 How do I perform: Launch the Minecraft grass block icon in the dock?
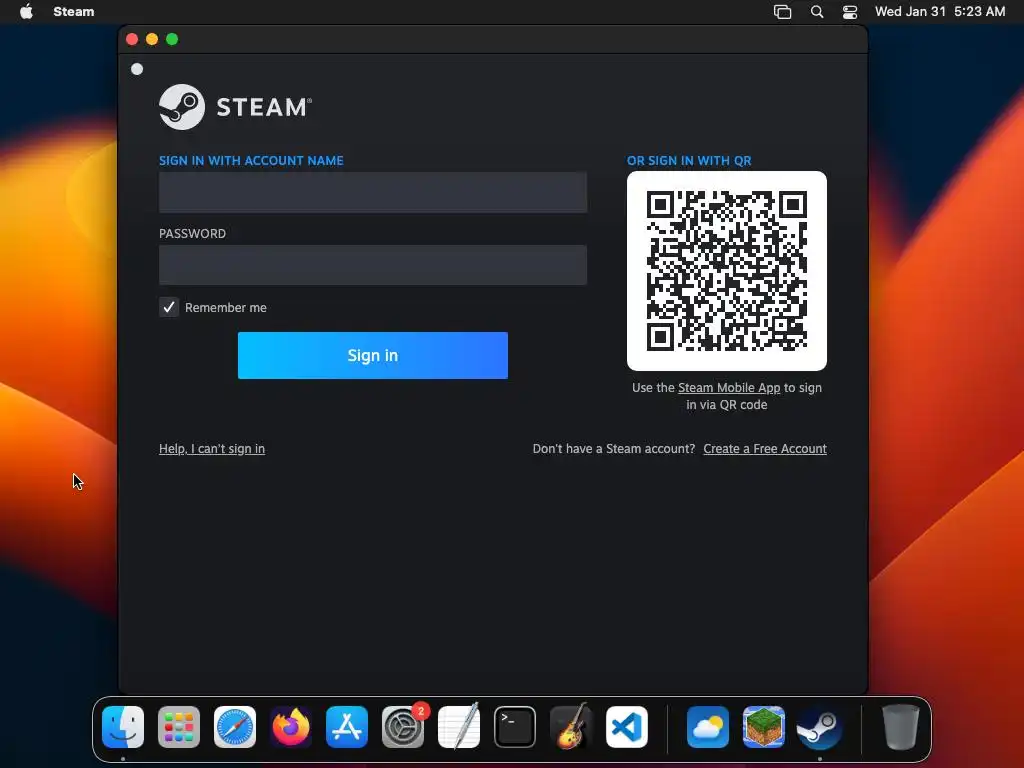pos(763,727)
